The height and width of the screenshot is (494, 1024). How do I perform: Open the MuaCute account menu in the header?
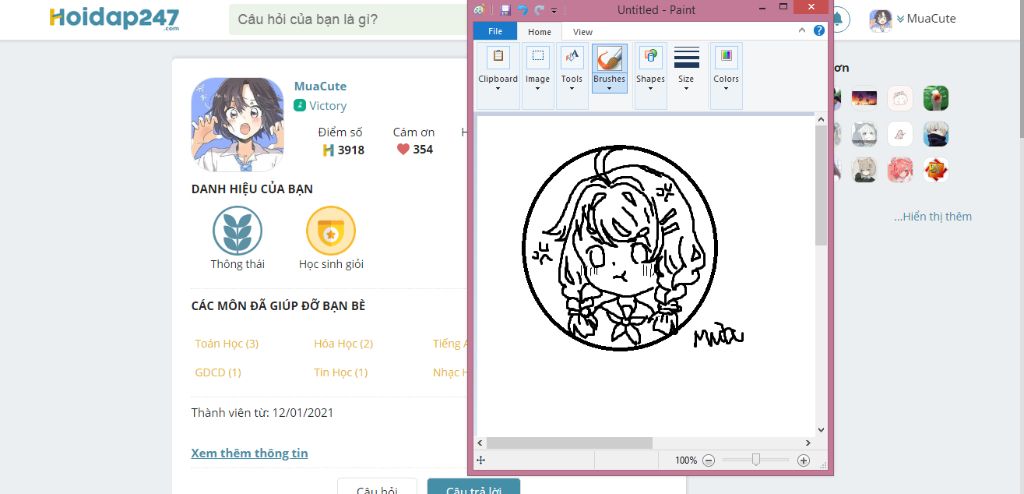(927, 19)
